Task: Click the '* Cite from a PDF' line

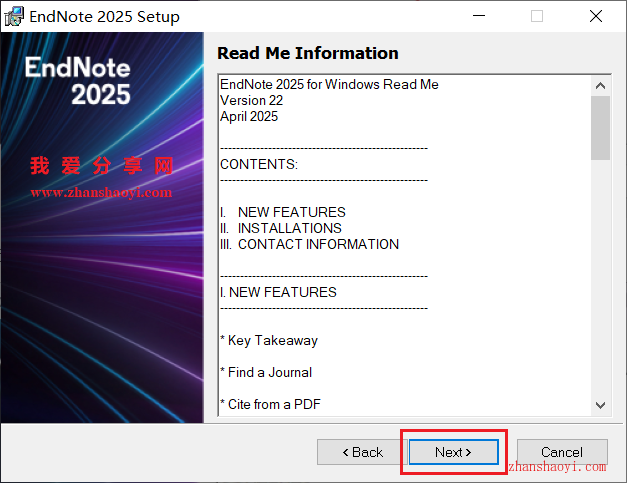Action: click(270, 404)
